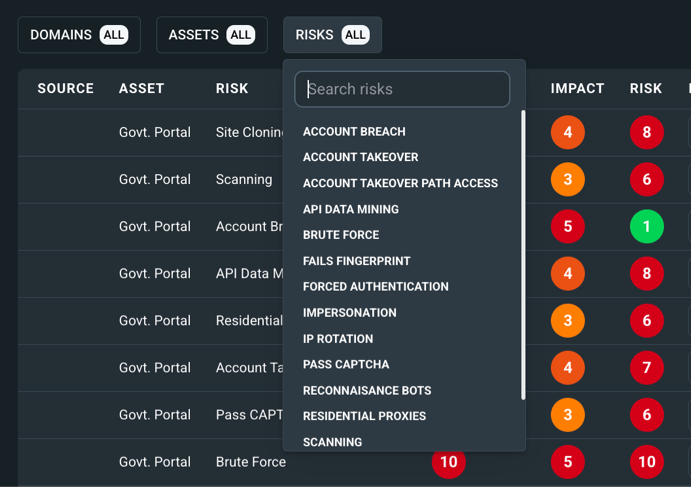Choose FORCED AUTHENTICATION option
The width and height of the screenshot is (691, 487).
[376, 286]
